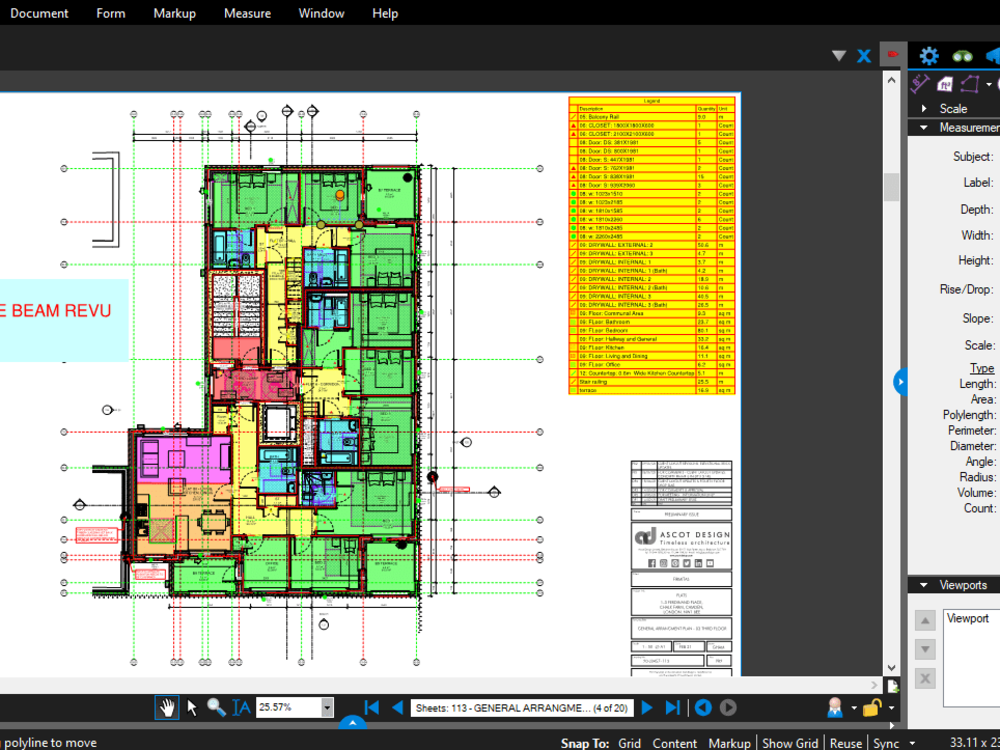Toggle Reuse mode in status bar
Image resolution: width=1000 pixels, height=750 pixels.
pos(846,743)
